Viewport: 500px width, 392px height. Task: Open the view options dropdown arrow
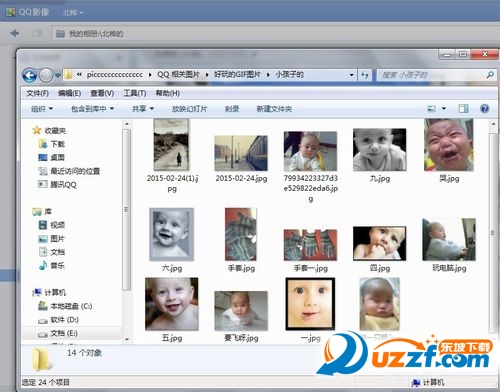coord(444,109)
